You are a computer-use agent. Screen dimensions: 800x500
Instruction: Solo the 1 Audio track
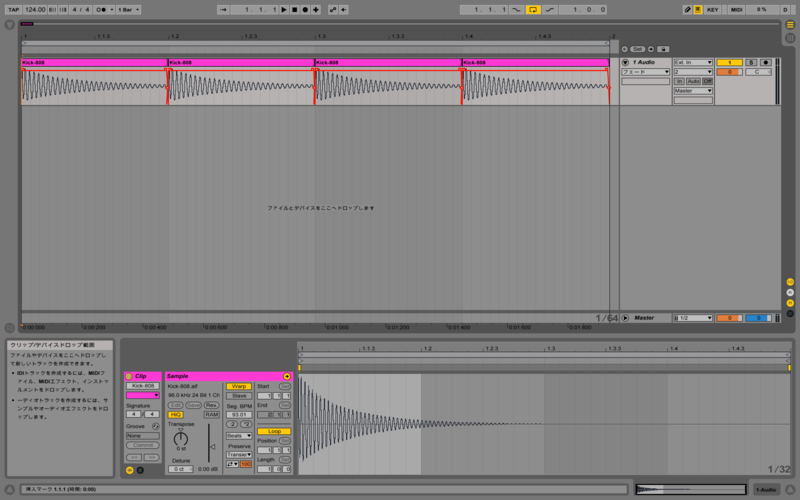click(x=751, y=62)
